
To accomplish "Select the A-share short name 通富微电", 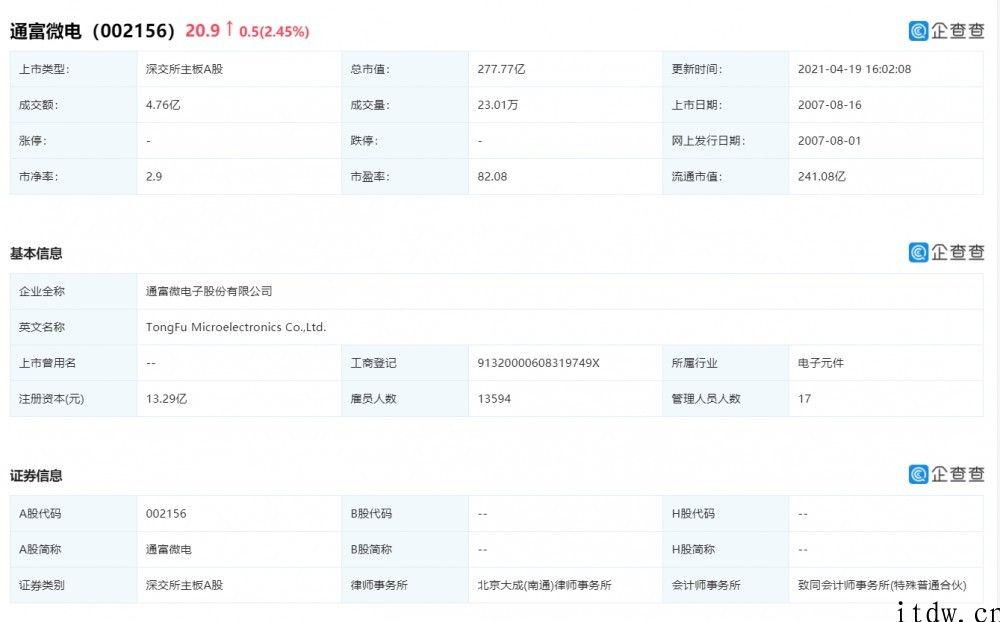I will point(168,549).
